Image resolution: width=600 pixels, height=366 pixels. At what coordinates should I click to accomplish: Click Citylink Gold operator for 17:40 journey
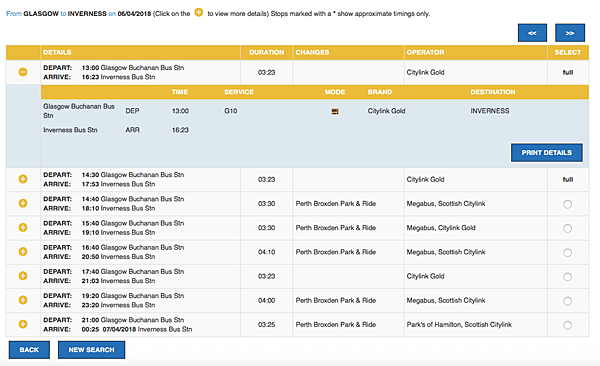[x=425, y=276]
